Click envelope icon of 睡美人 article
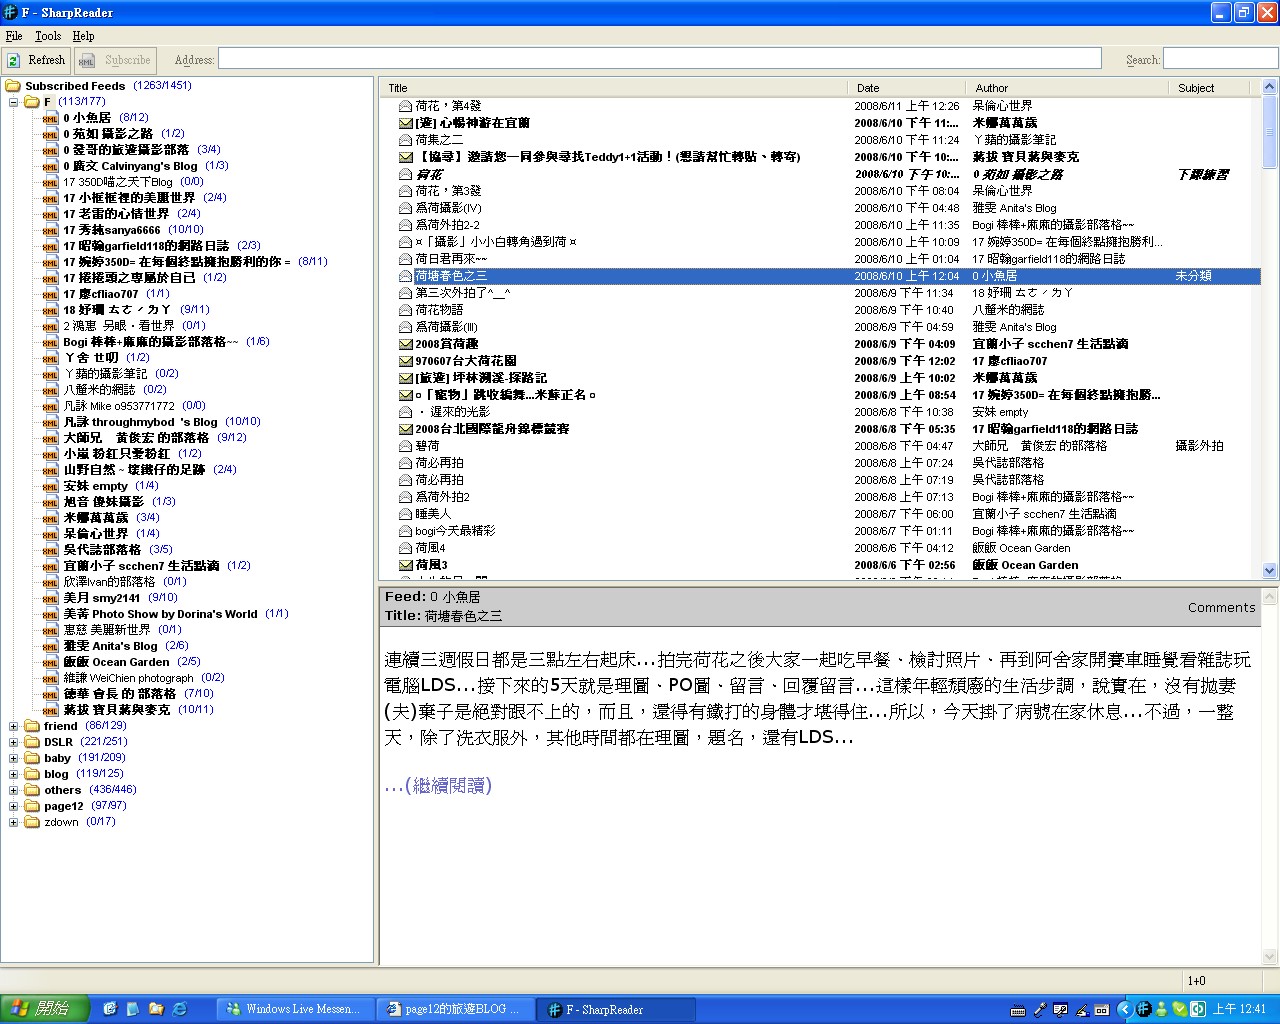Image resolution: width=1280 pixels, height=1024 pixels. (406, 514)
